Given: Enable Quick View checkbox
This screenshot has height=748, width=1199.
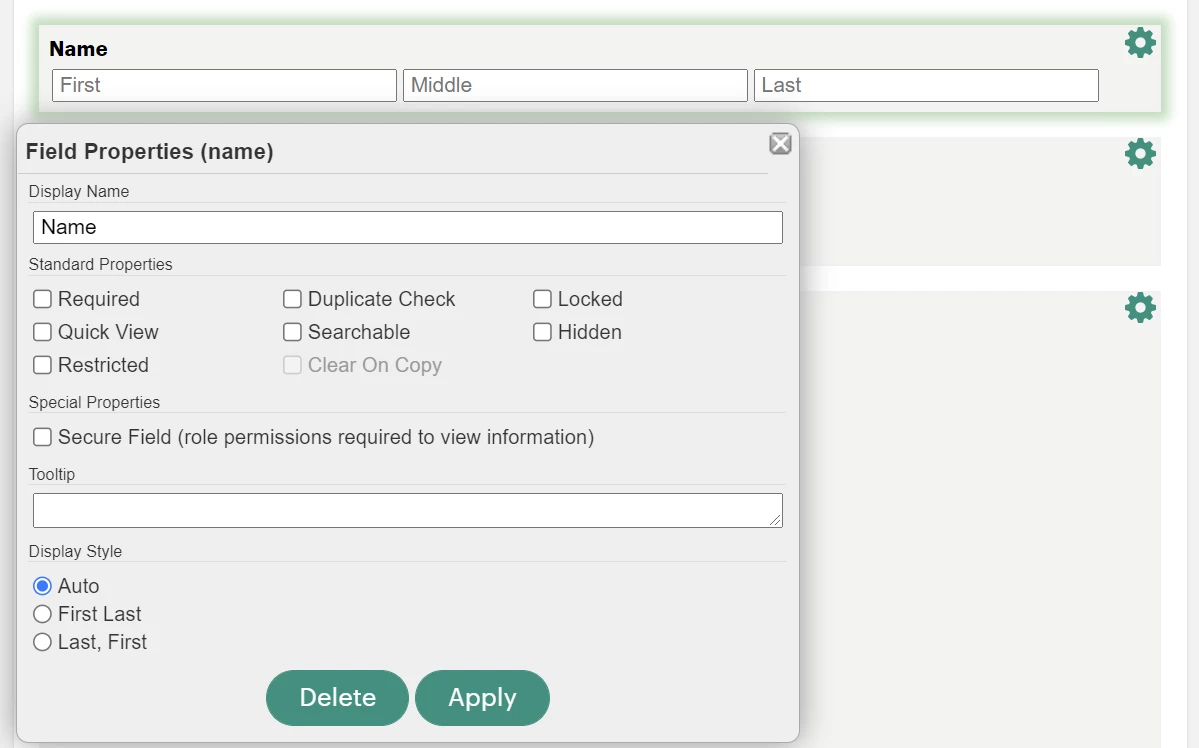Looking at the screenshot, I should tap(42, 332).
